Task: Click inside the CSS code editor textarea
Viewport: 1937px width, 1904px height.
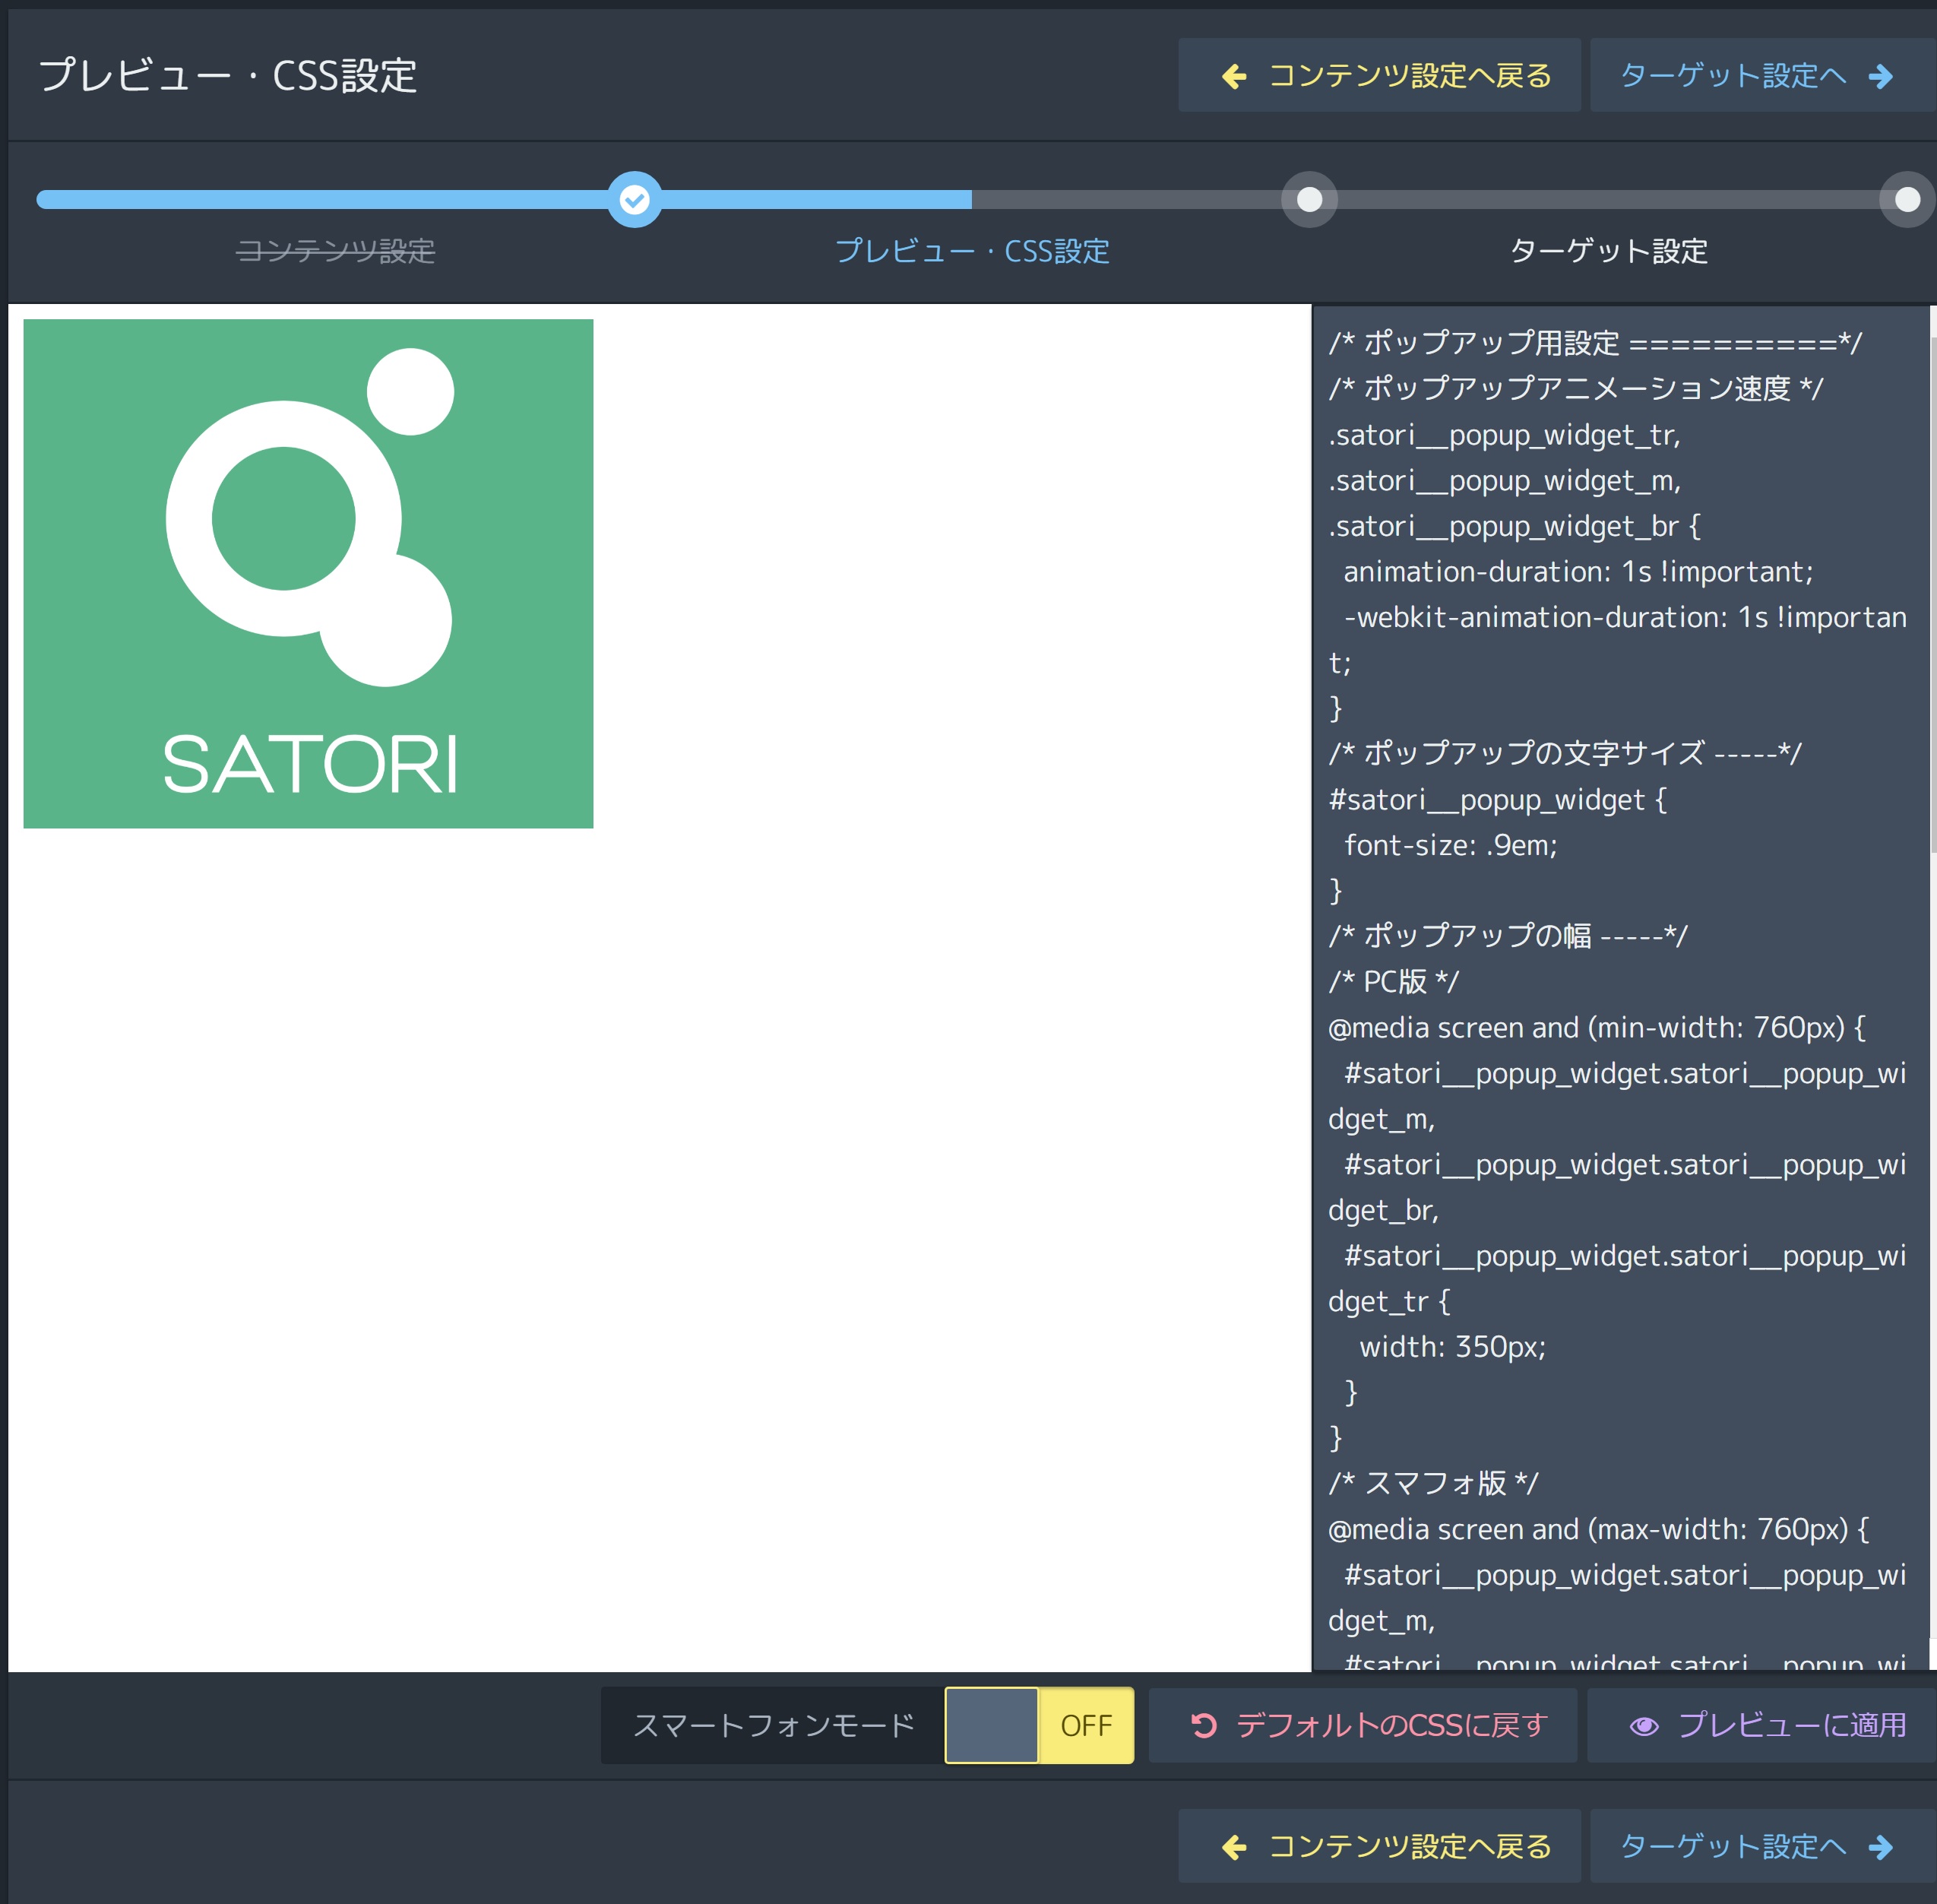Action: tap(1620, 988)
